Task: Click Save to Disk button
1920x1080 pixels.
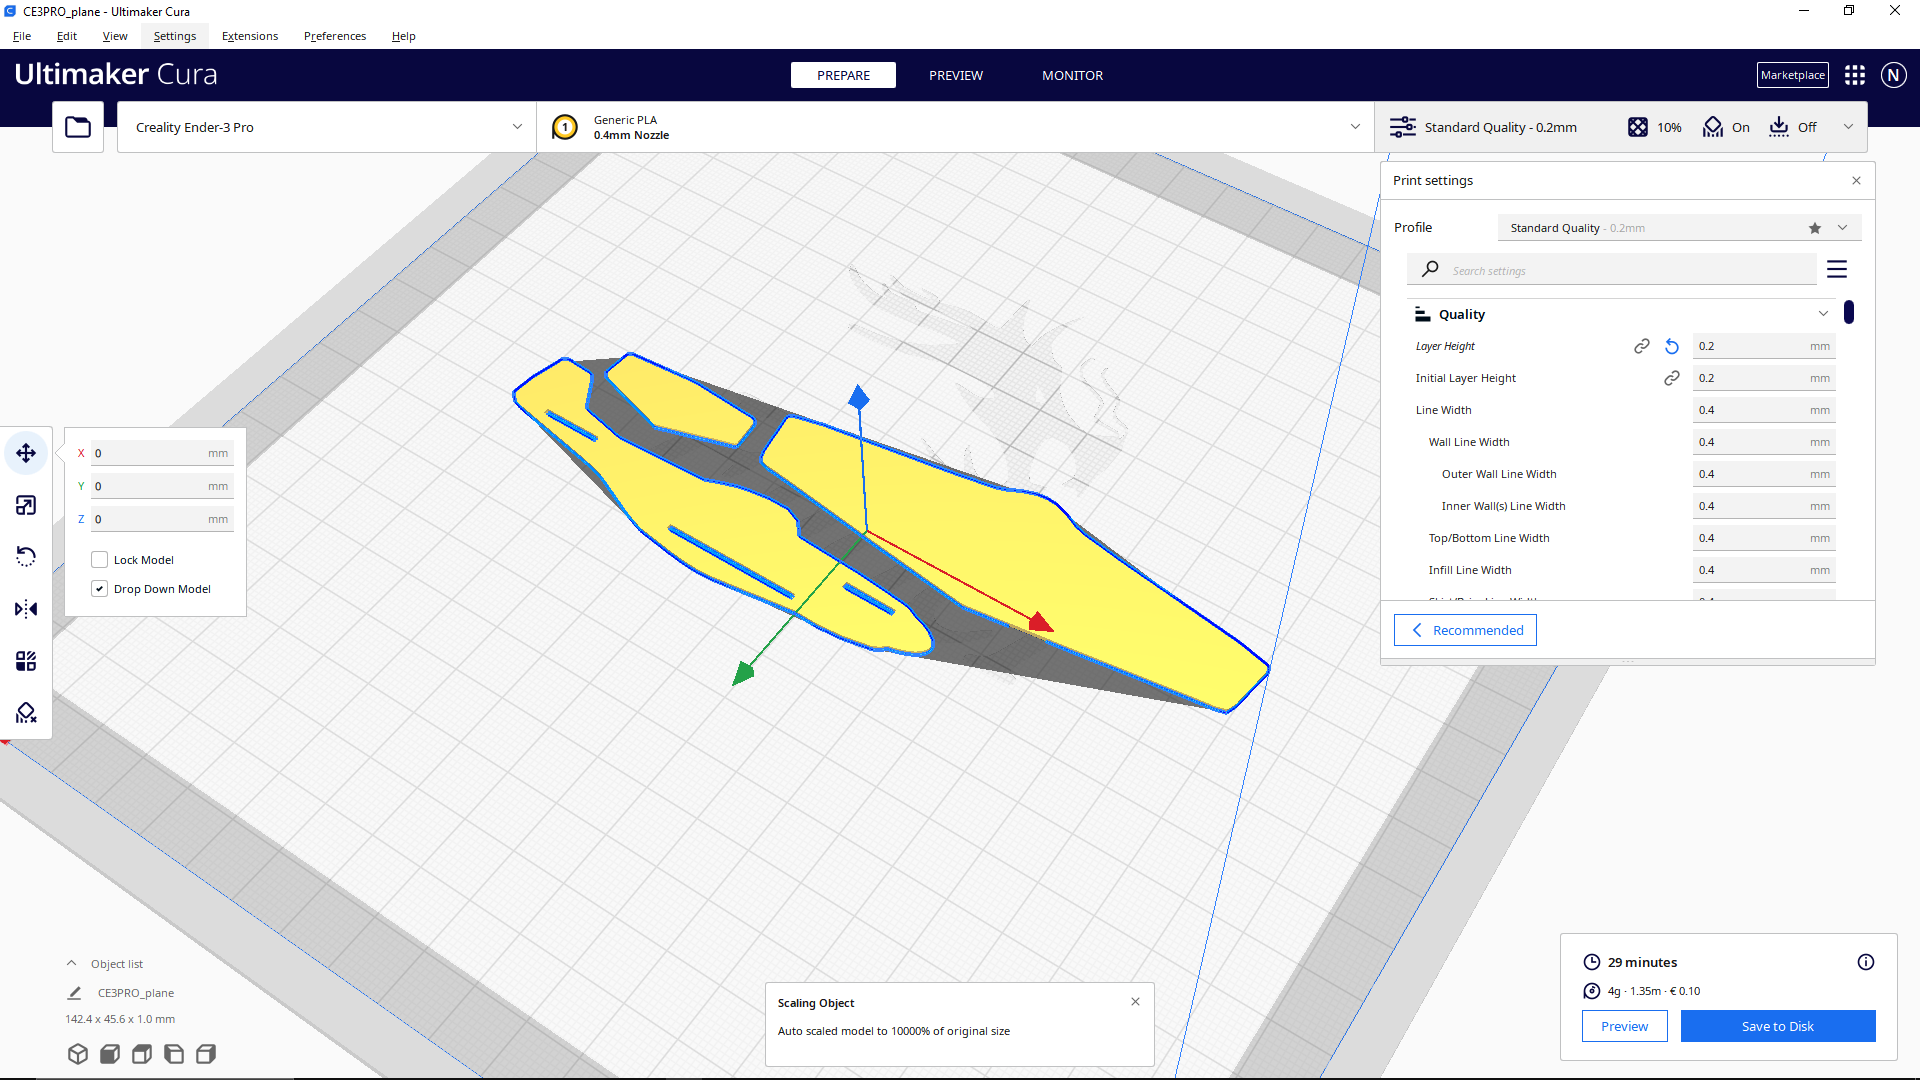Action: (1777, 1026)
